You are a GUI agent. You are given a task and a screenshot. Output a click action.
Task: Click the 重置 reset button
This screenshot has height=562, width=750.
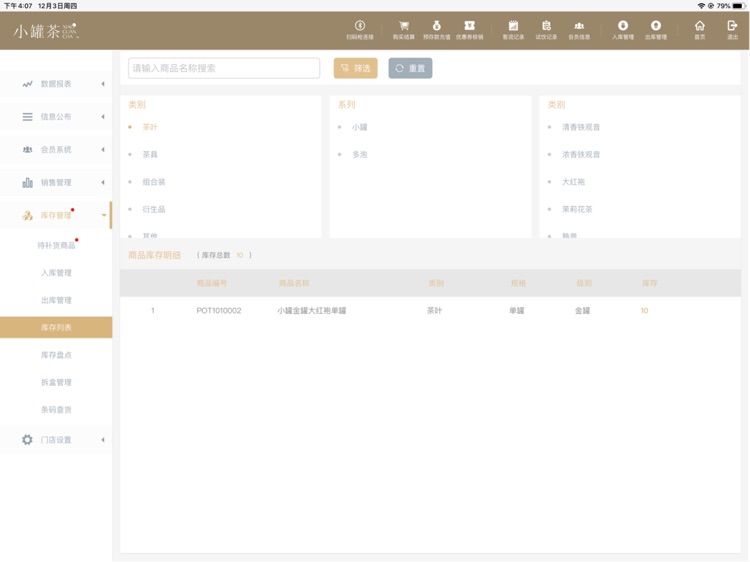pyautogui.click(x=410, y=68)
